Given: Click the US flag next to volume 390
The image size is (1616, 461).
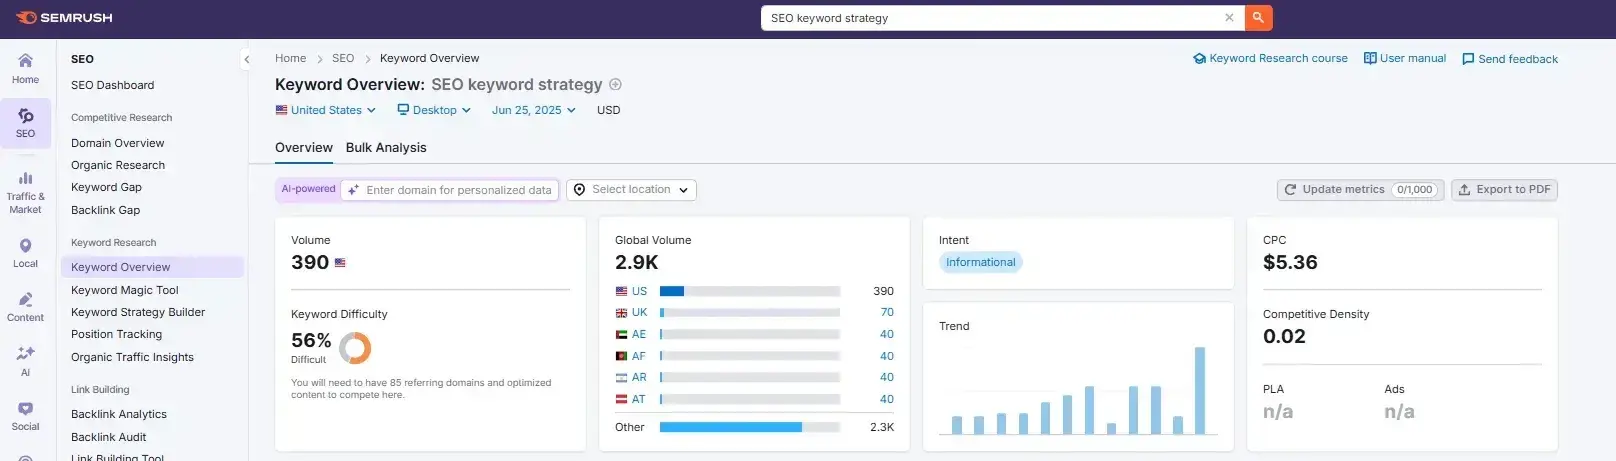Looking at the screenshot, I should click(x=340, y=263).
